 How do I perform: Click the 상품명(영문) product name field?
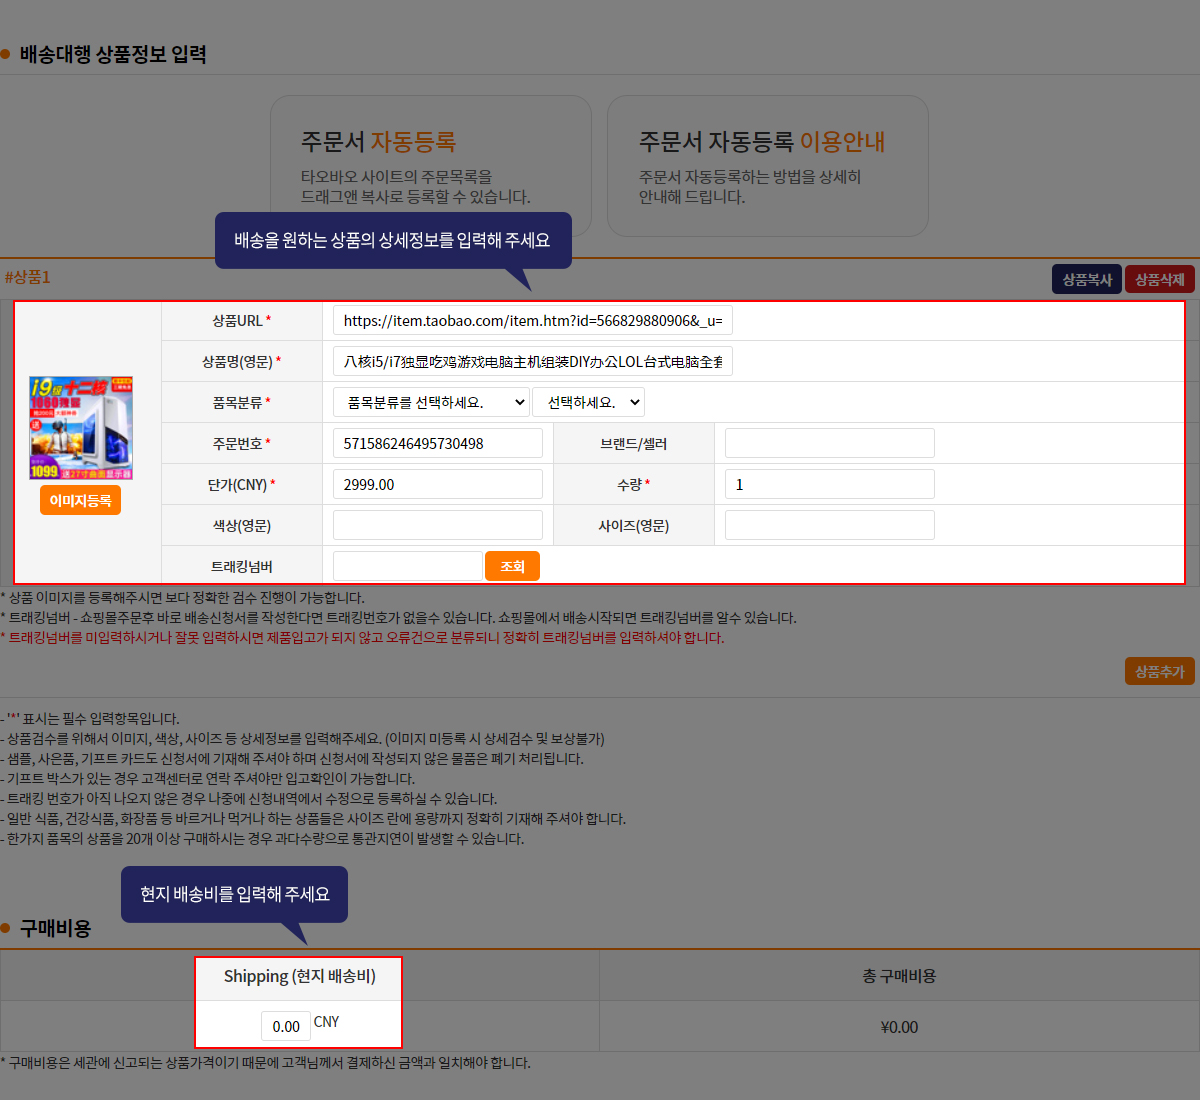pyautogui.click(x=532, y=361)
